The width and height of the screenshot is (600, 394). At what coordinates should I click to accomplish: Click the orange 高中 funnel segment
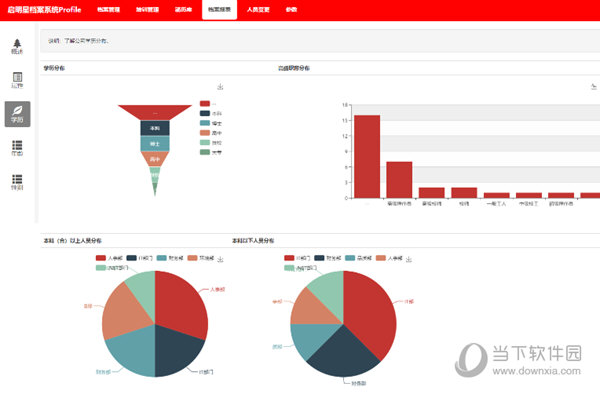pos(155,159)
